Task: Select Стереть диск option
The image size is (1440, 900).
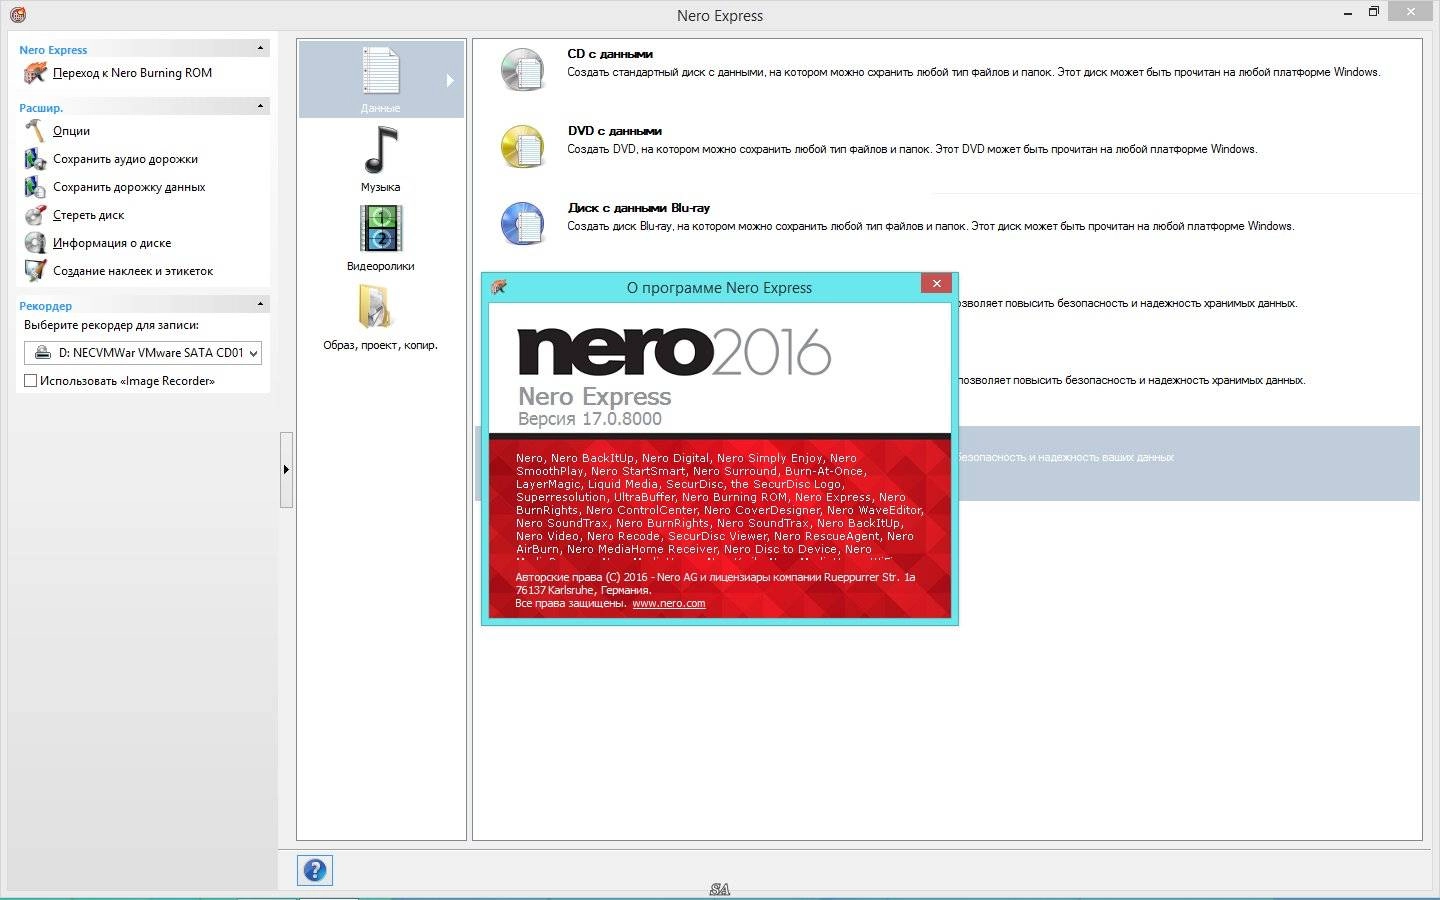Action: [89, 215]
